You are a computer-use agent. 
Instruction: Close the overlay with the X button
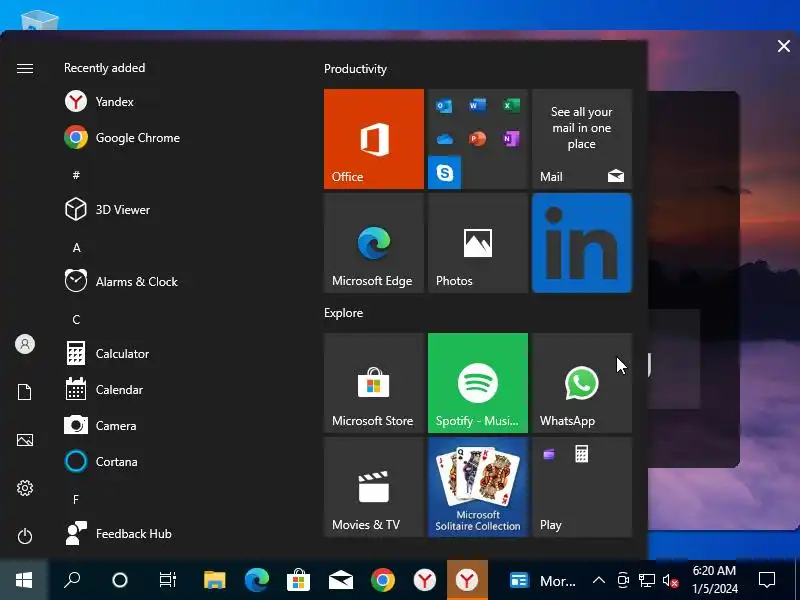(x=784, y=46)
